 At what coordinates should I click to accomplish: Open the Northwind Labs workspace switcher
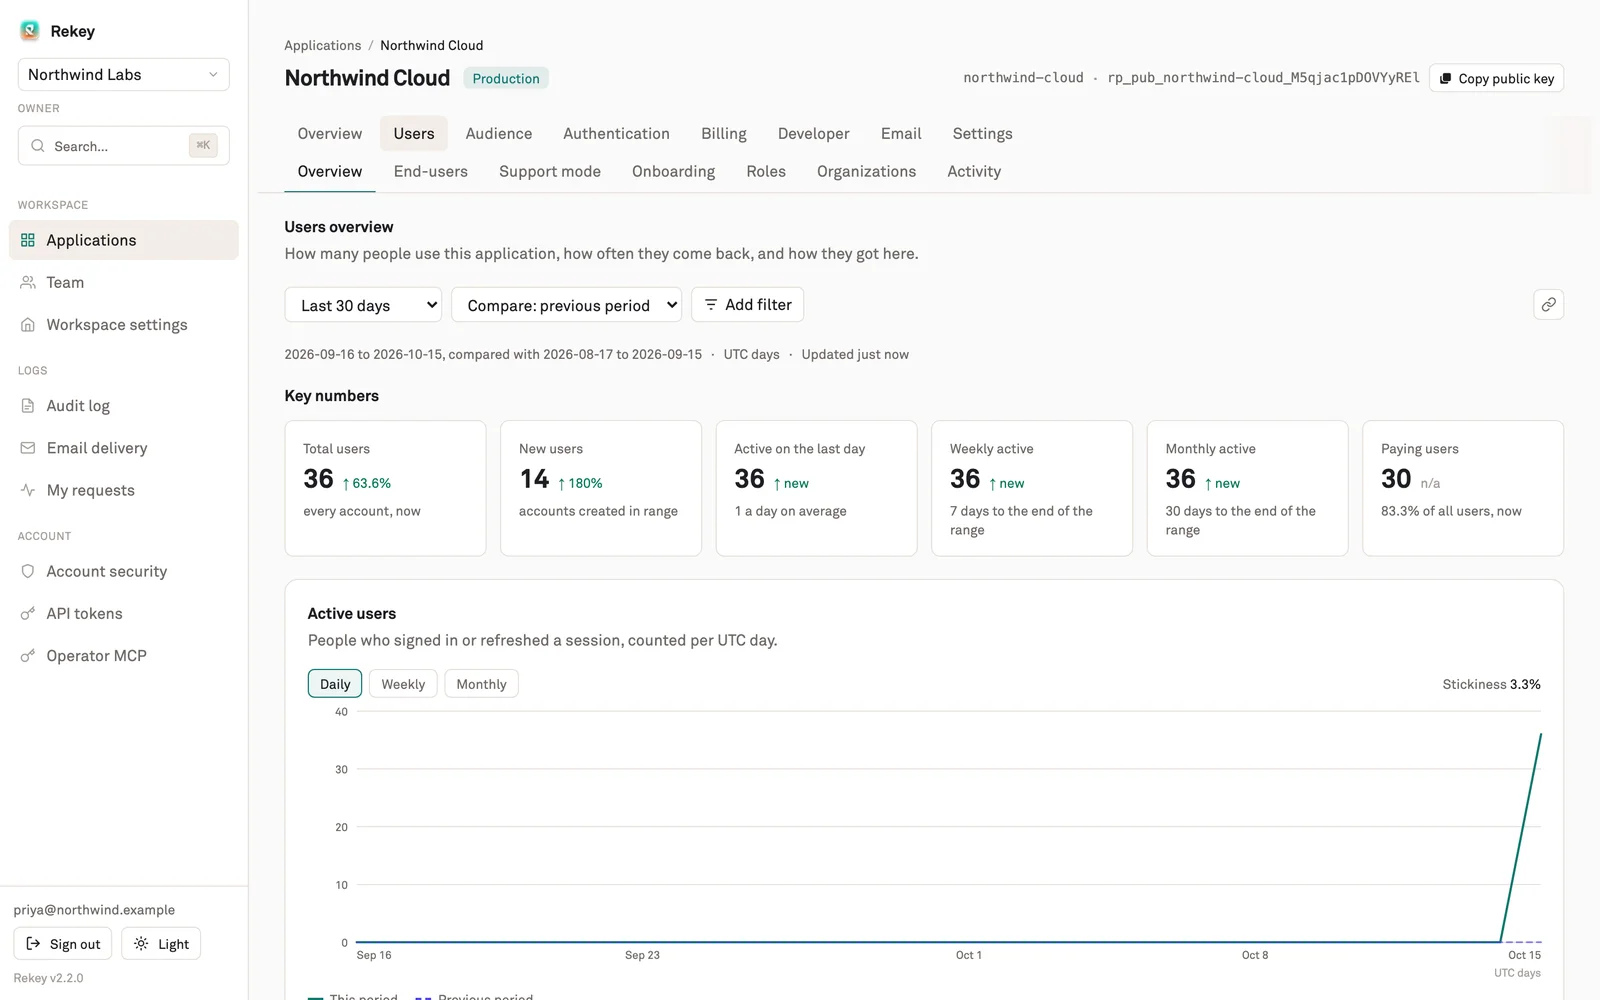click(x=124, y=75)
